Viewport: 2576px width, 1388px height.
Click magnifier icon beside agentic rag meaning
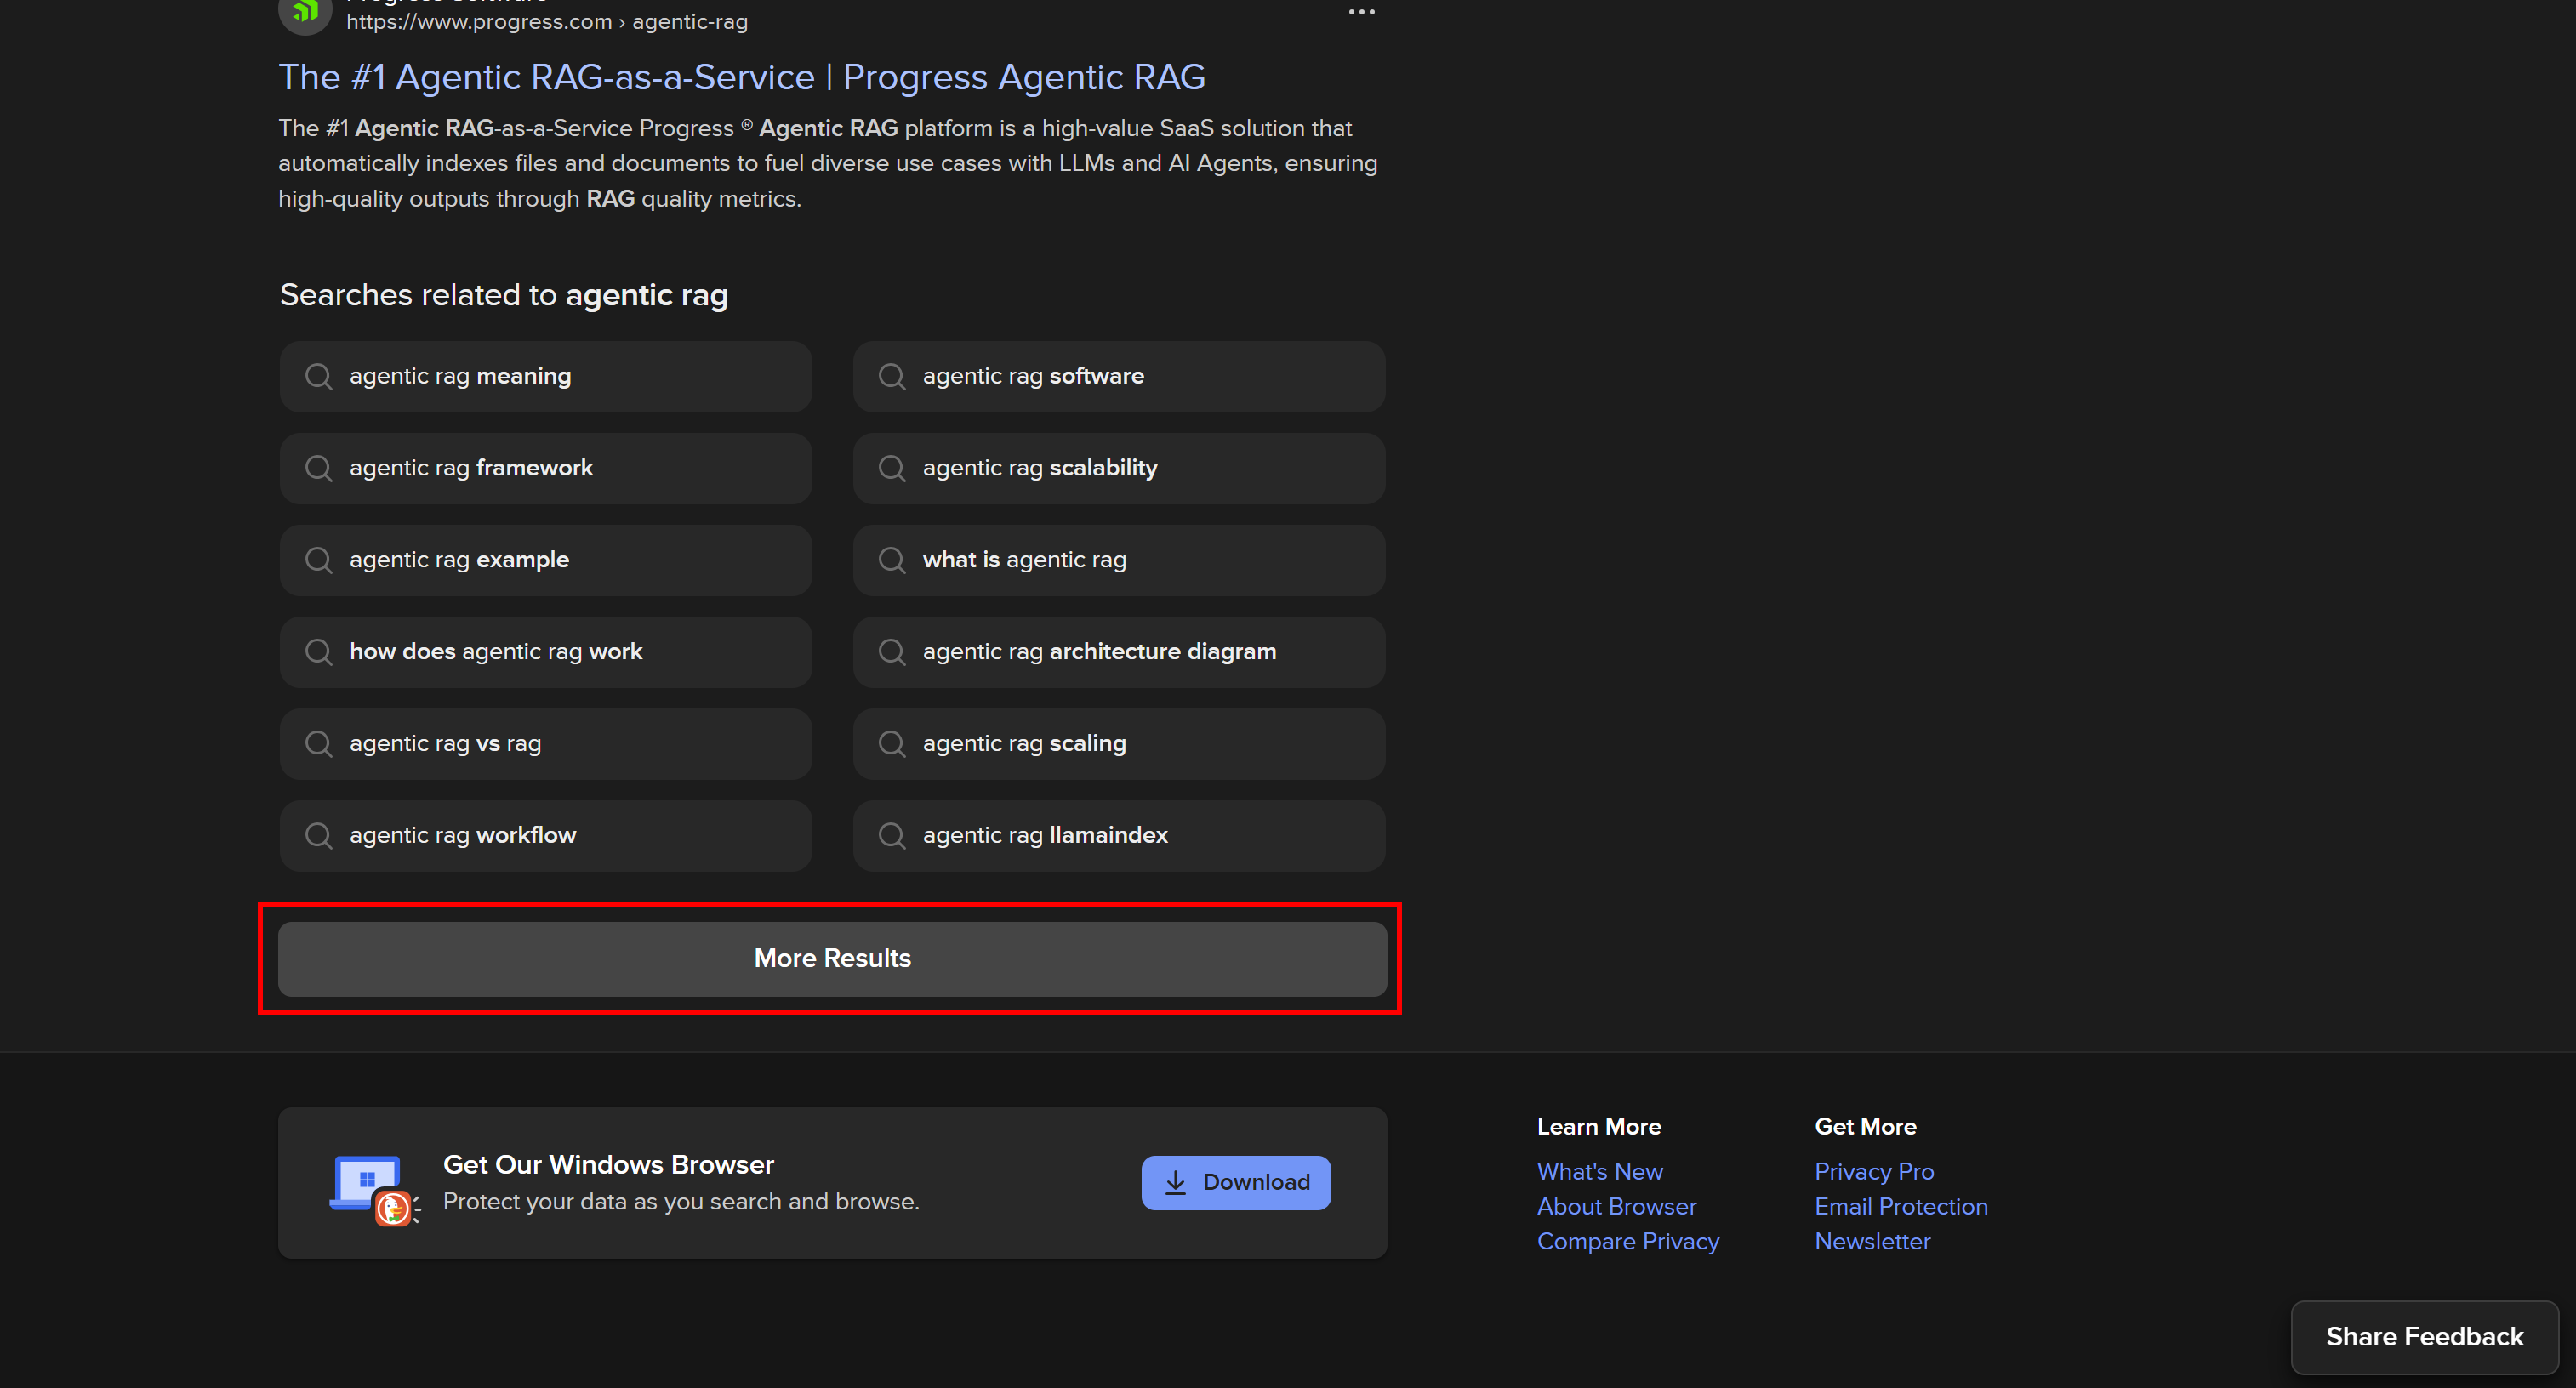(318, 376)
